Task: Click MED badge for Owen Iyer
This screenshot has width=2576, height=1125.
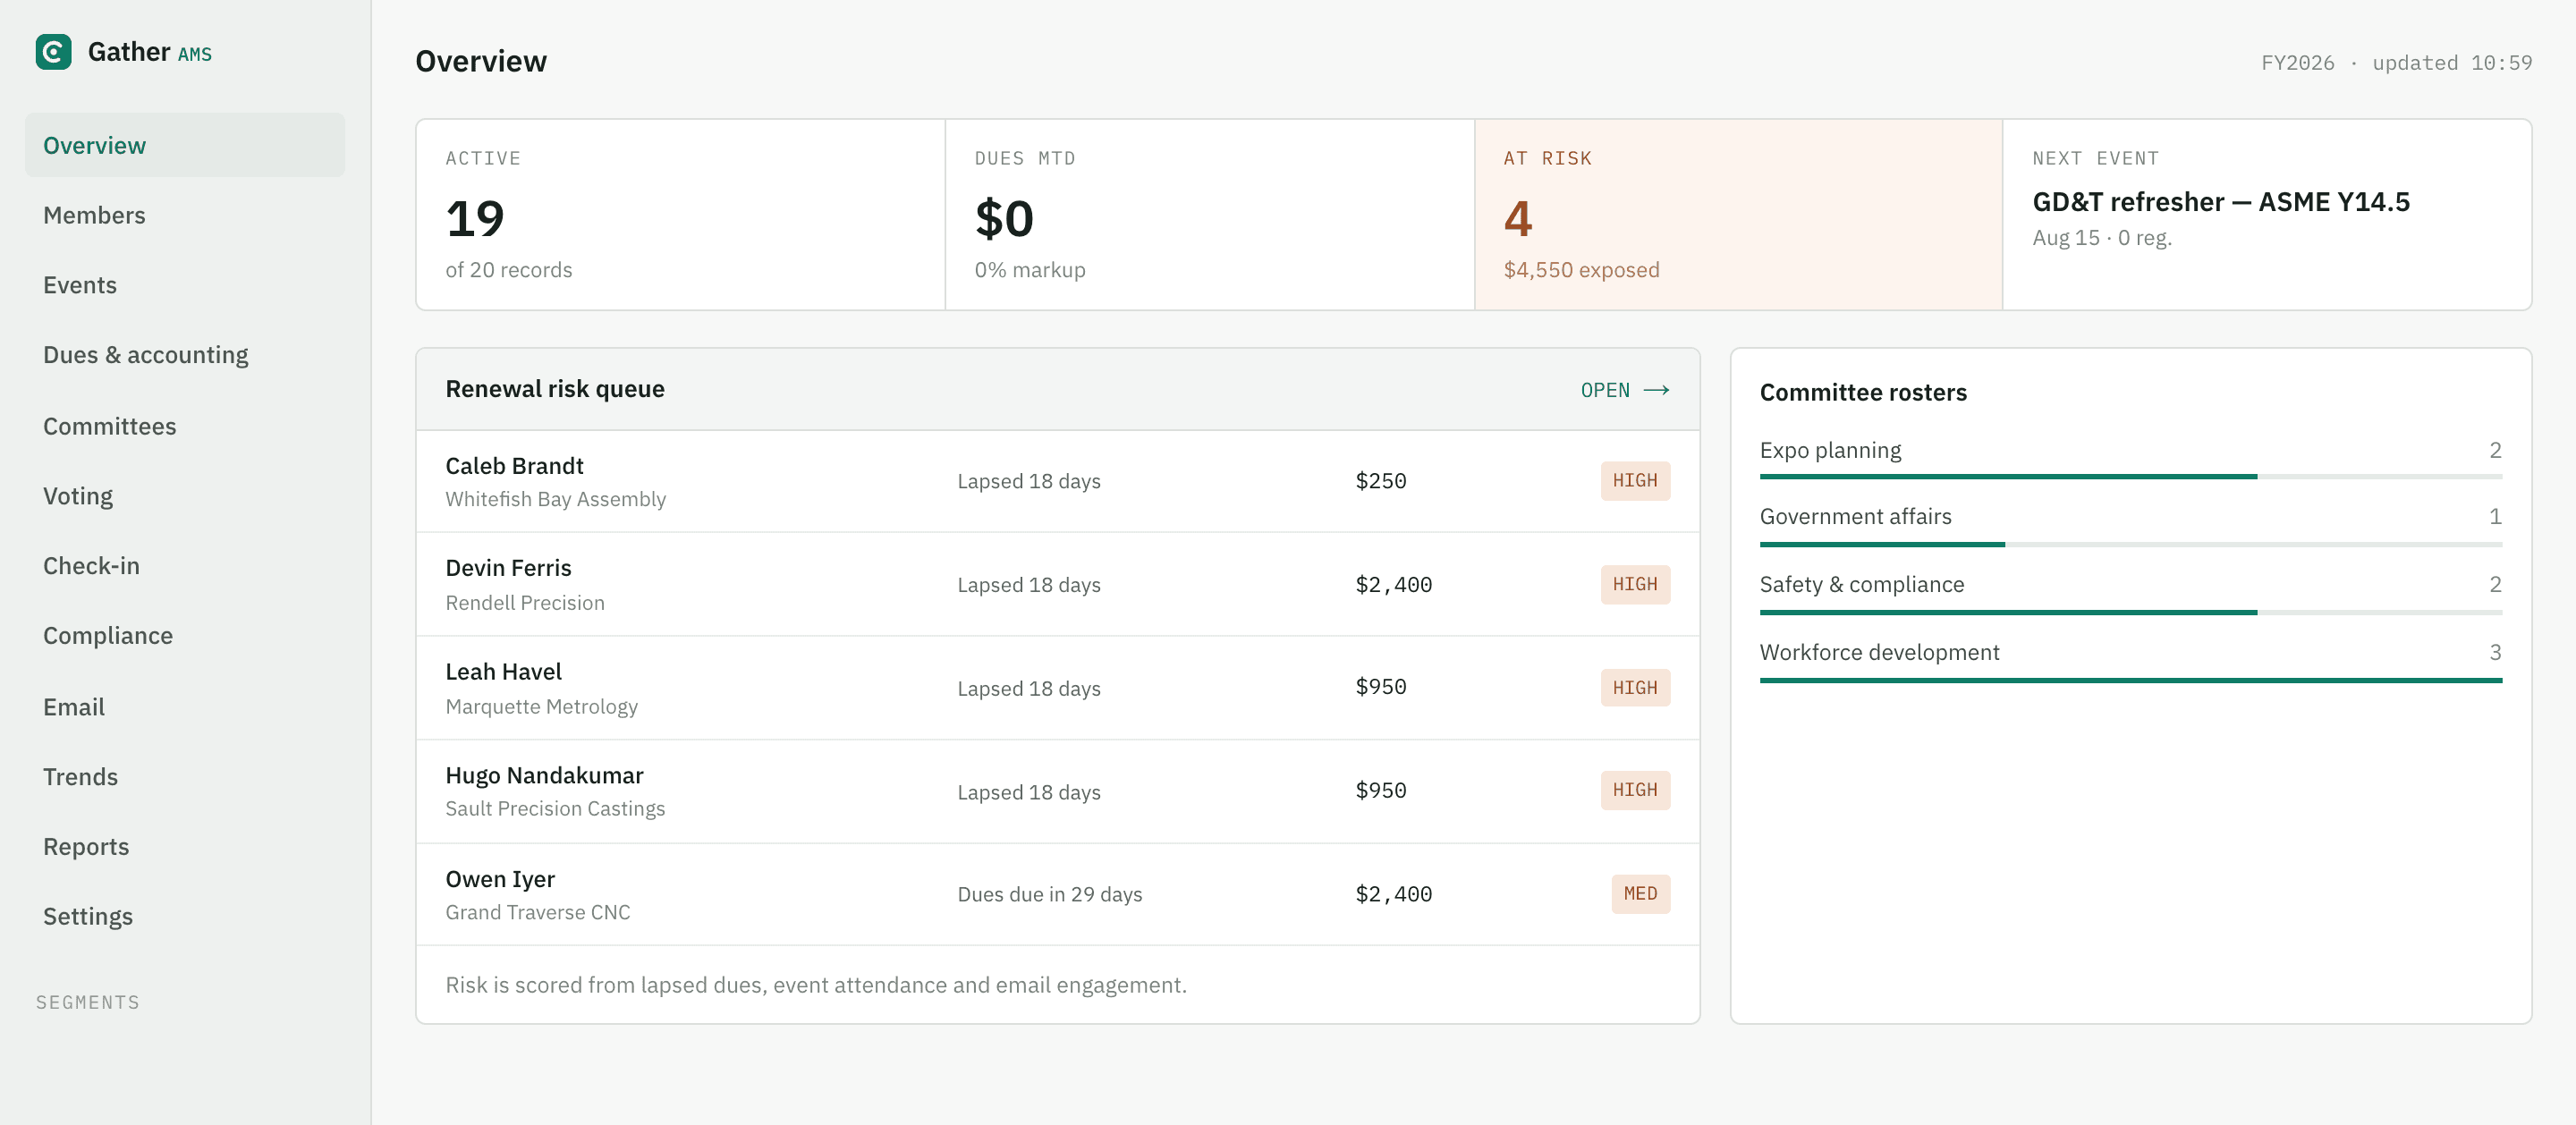Action: tap(1640, 894)
